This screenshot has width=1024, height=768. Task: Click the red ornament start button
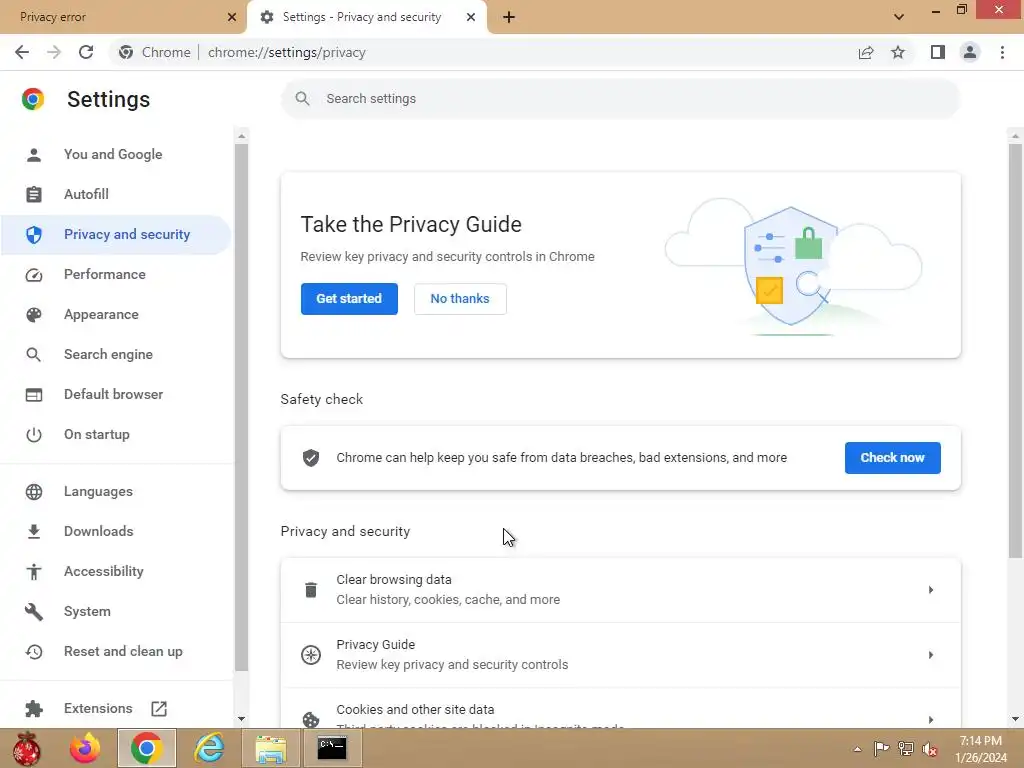pos(26,748)
